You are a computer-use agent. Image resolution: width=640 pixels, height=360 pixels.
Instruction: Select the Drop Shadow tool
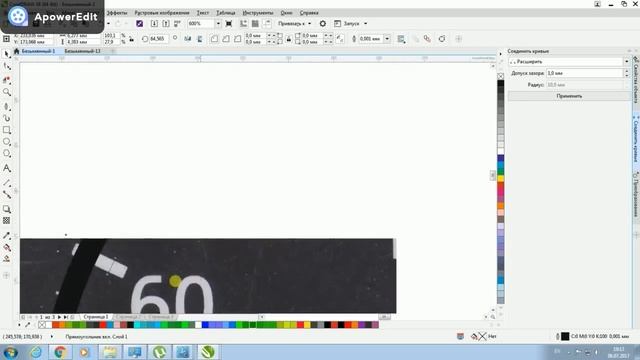7,209
